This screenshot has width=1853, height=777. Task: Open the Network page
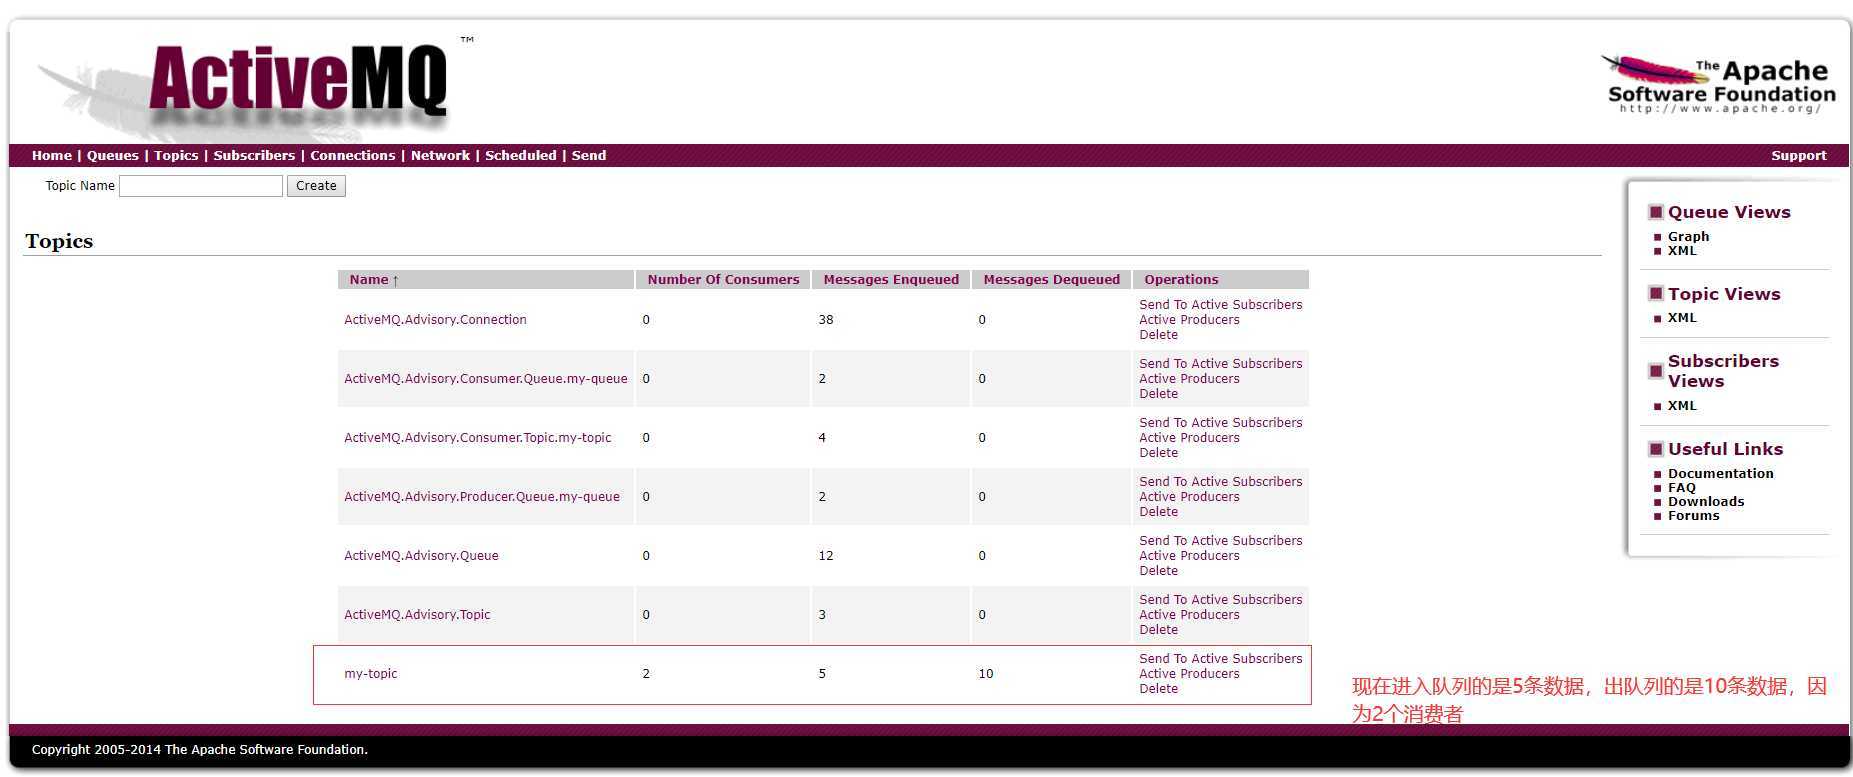[x=440, y=155]
